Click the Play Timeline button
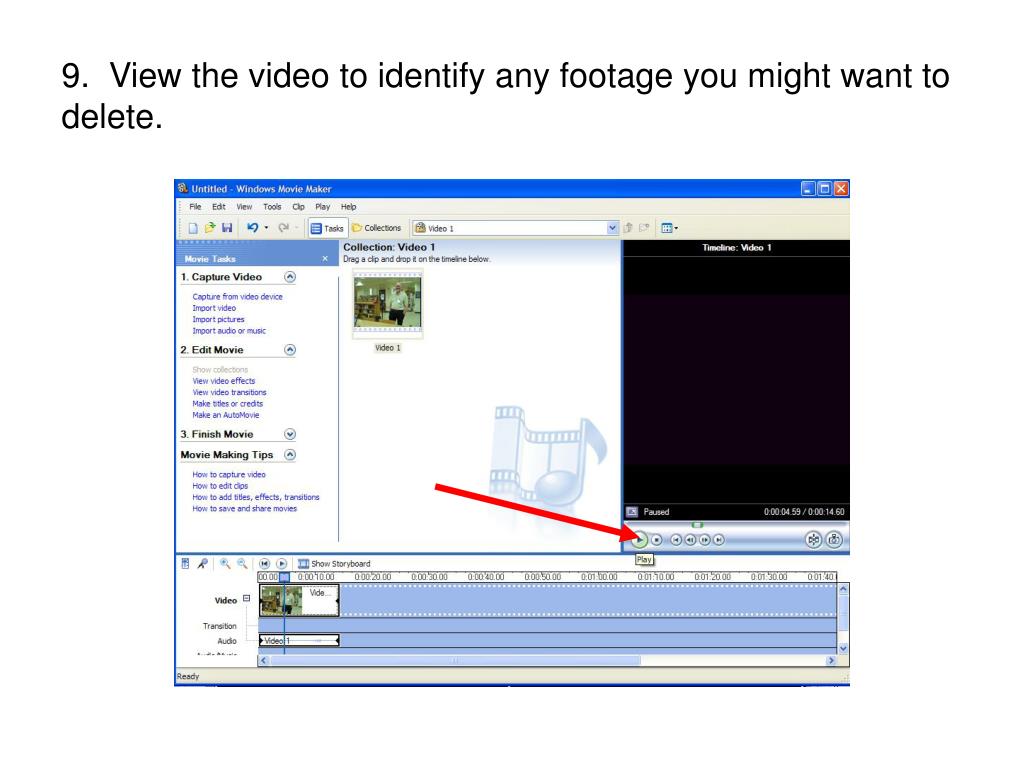 [x=281, y=564]
